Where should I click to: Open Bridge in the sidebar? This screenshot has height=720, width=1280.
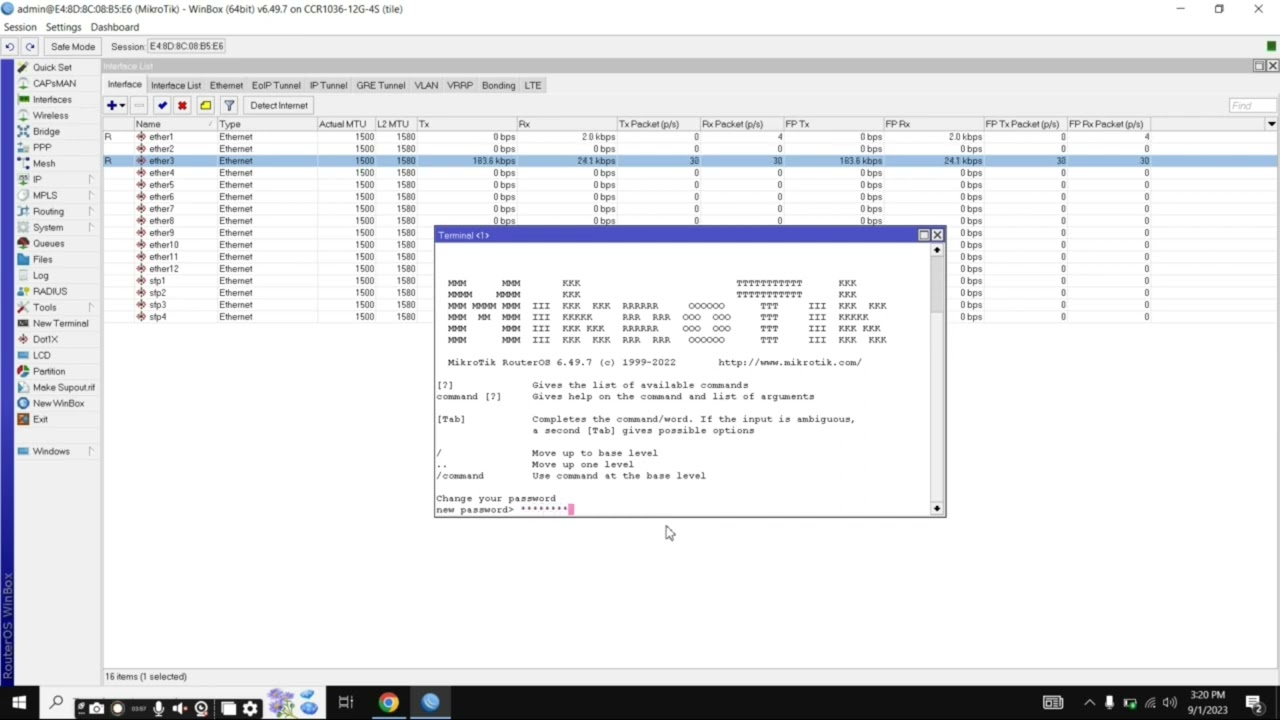[x=46, y=132]
